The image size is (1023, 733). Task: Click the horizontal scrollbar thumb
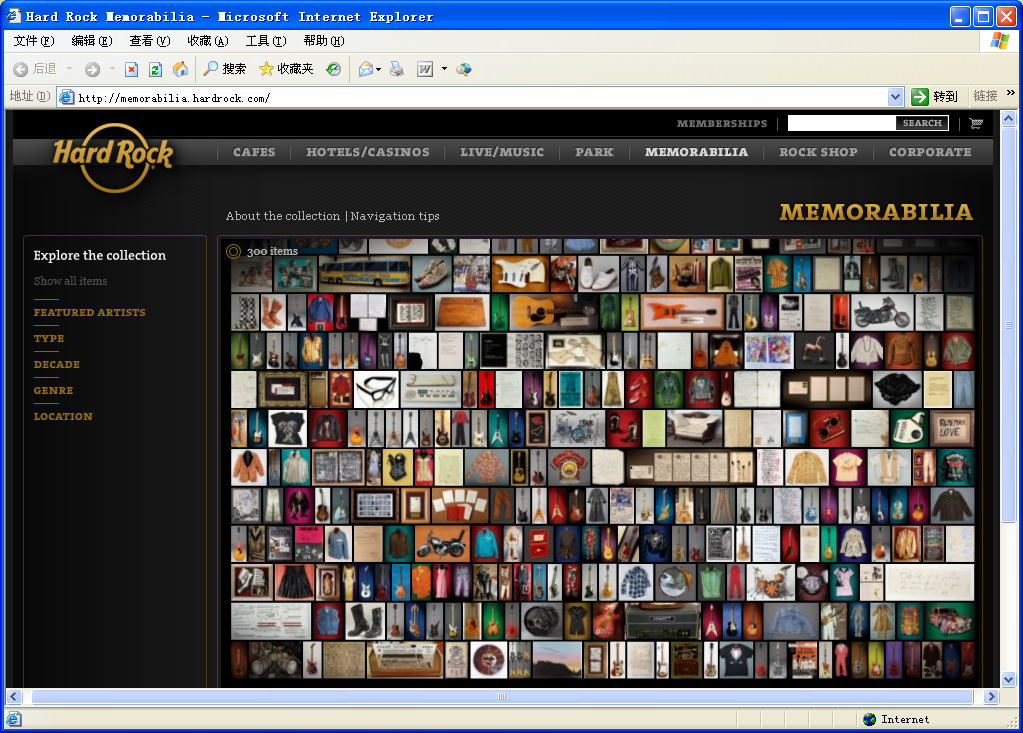(x=502, y=696)
